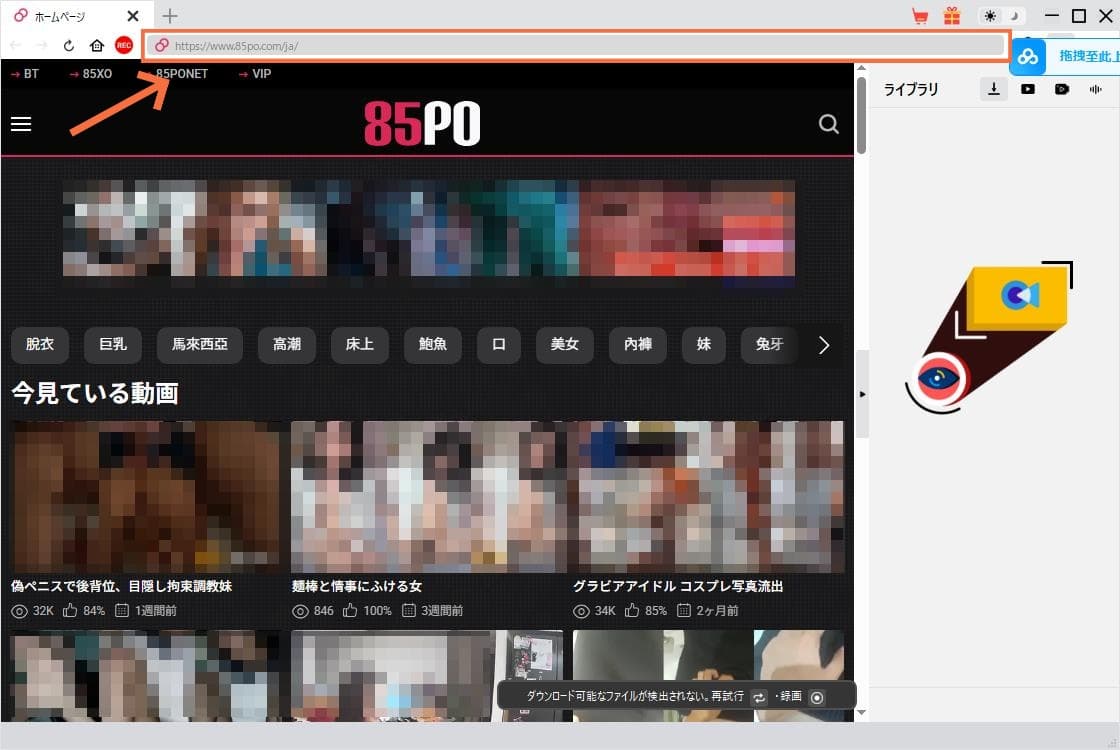1120x750 pixels.
Task: Show more category tags with right chevron
Action: 824,345
